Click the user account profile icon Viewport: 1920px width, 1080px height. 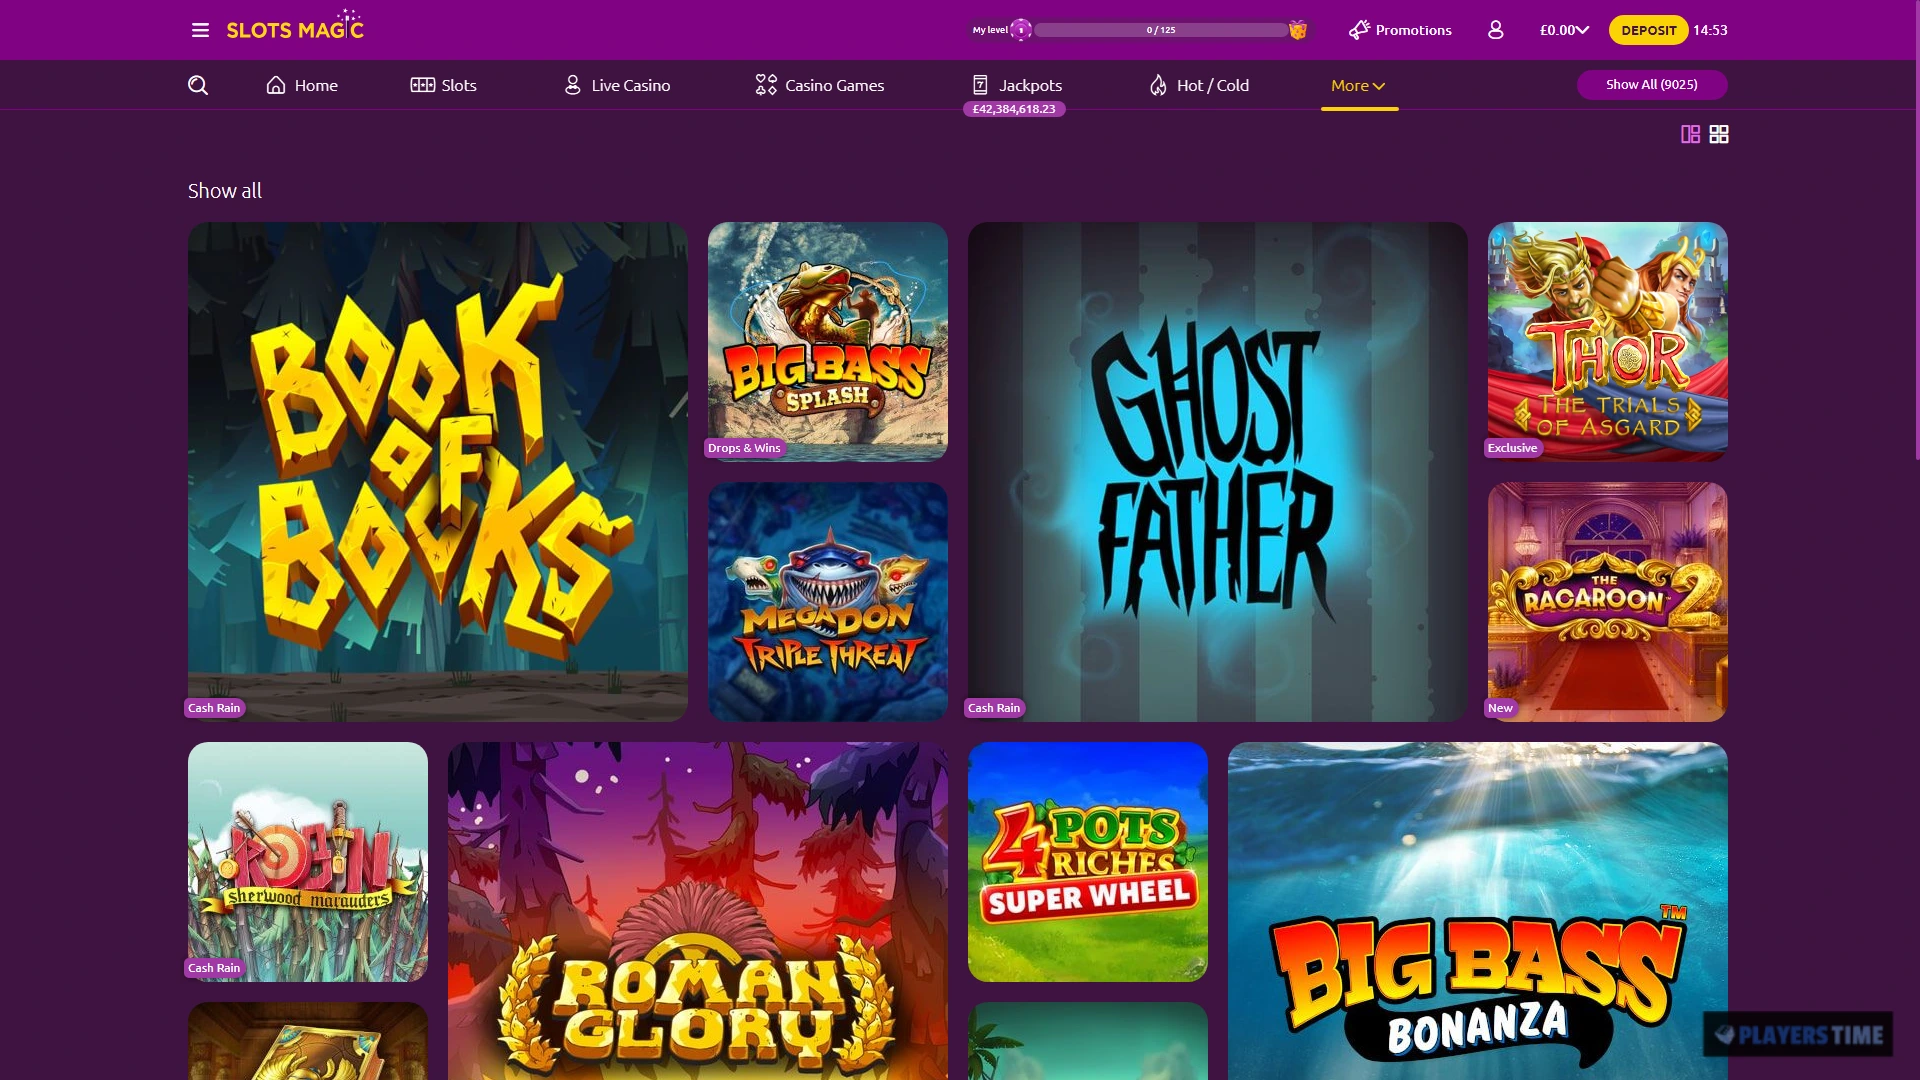(1495, 30)
